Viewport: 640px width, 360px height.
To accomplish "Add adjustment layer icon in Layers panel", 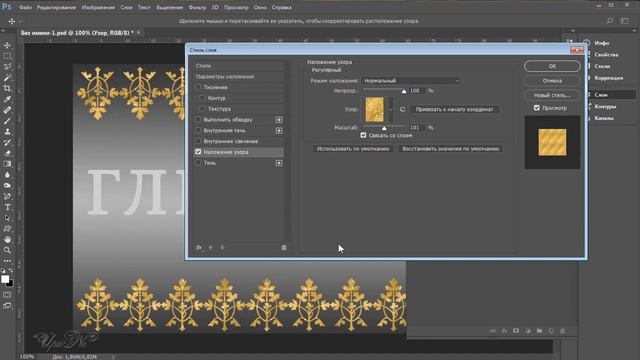I will click(528, 331).
